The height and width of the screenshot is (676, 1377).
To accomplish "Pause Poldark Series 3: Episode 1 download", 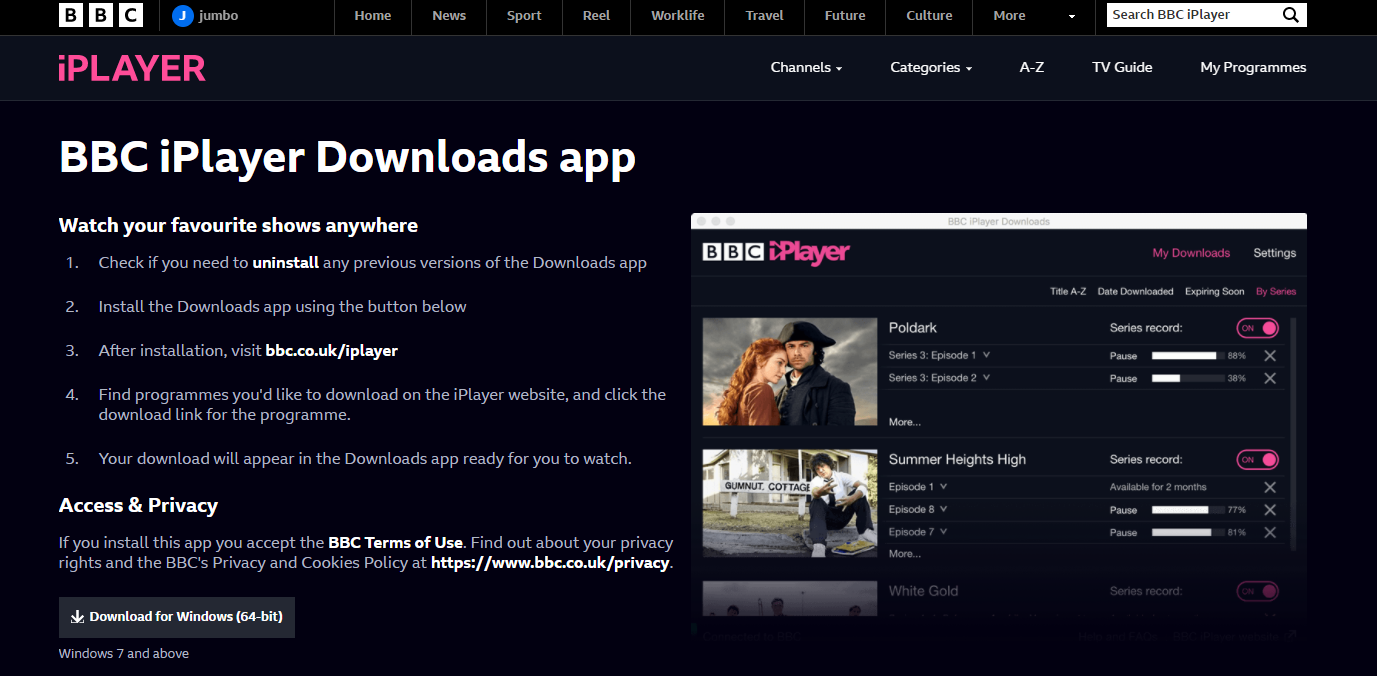I will (x=1123, y=356).
